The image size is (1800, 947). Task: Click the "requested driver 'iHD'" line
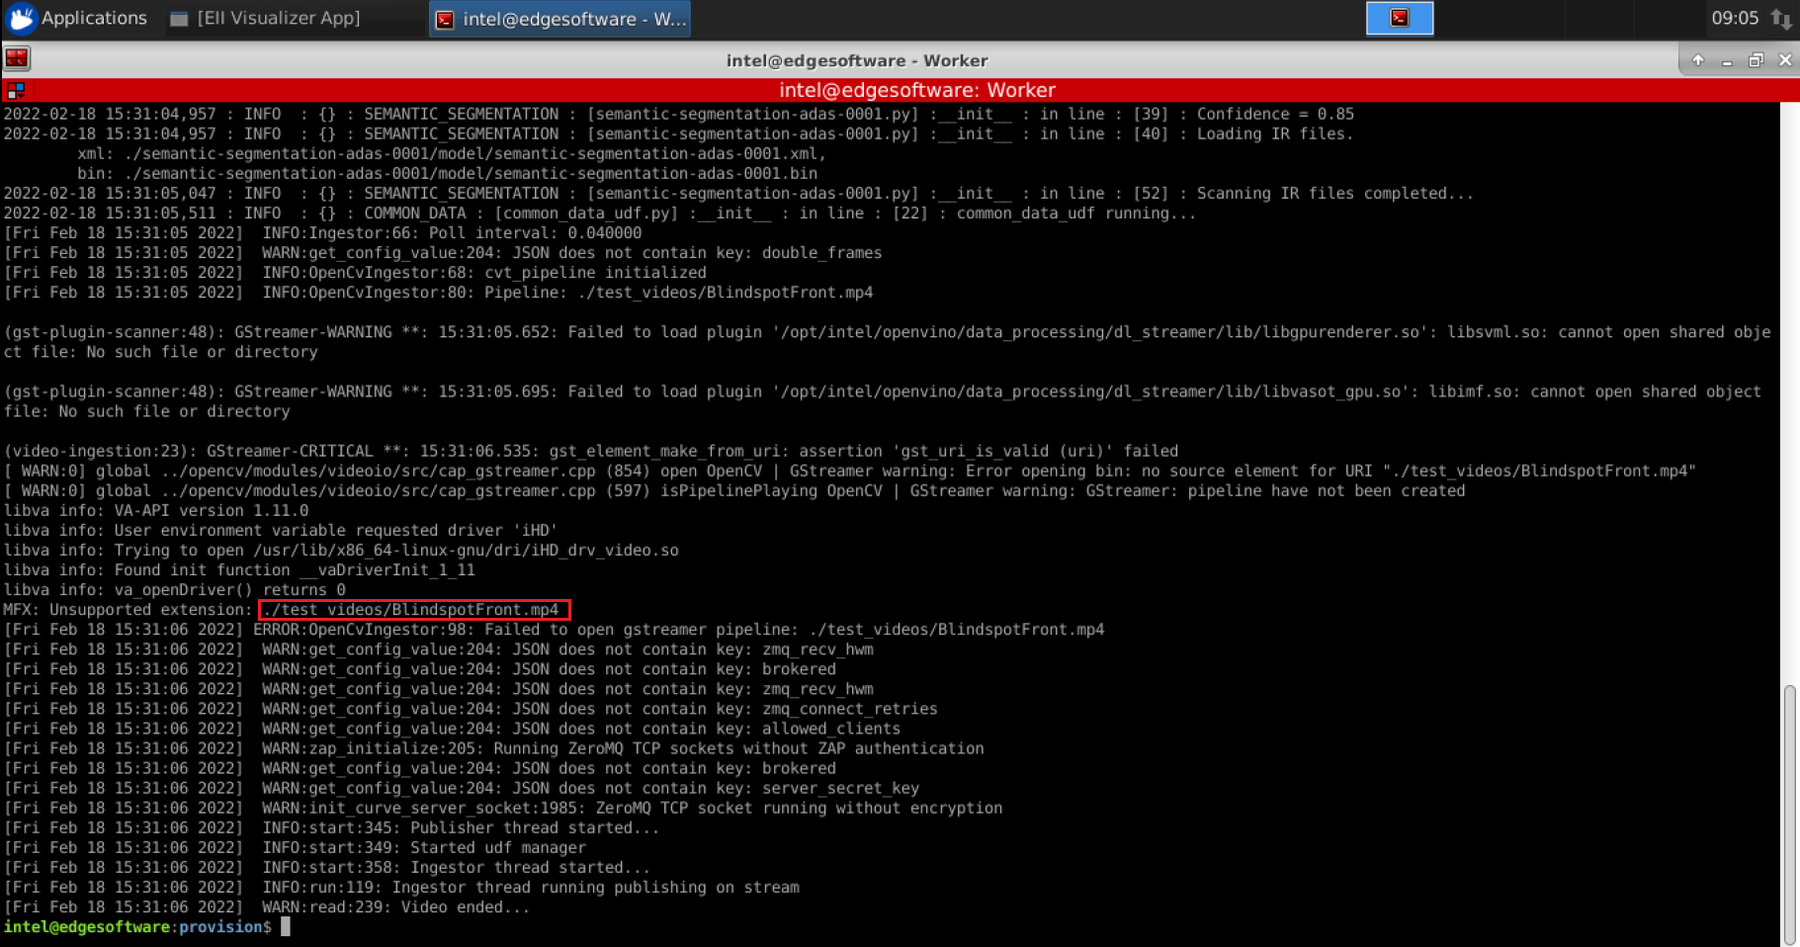point(280,531)
